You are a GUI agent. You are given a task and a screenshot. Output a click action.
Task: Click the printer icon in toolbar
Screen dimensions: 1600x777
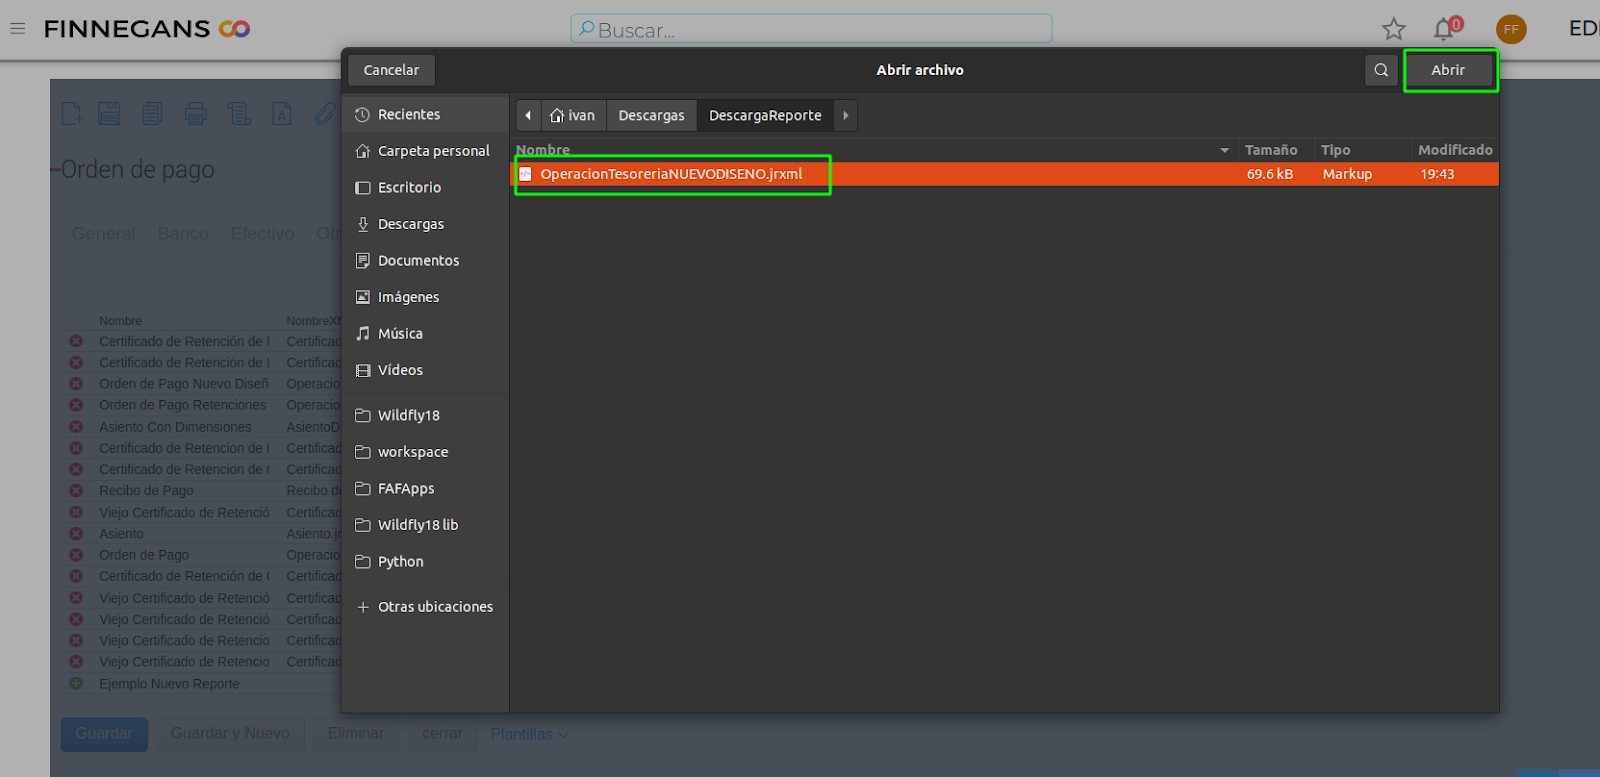(196, 114)
